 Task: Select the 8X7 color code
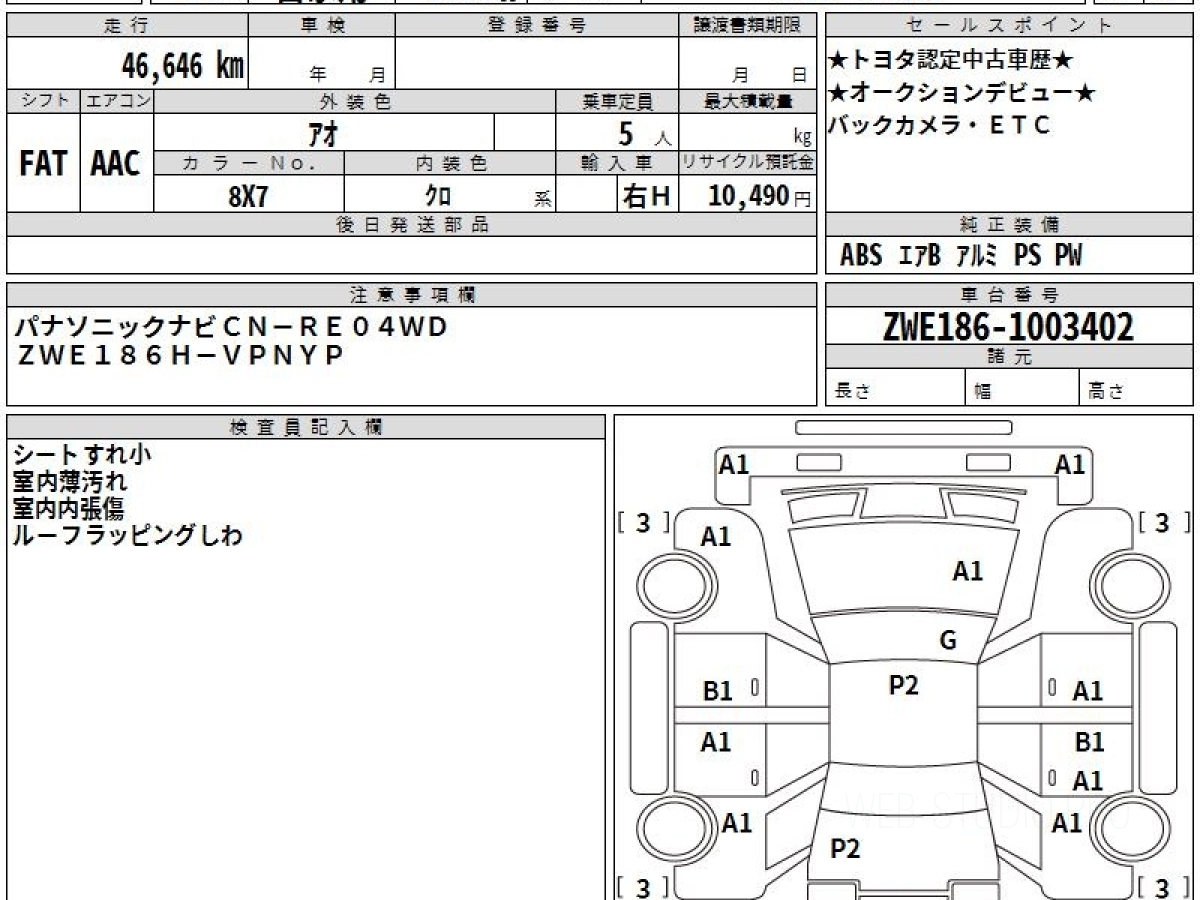[248, 196]
